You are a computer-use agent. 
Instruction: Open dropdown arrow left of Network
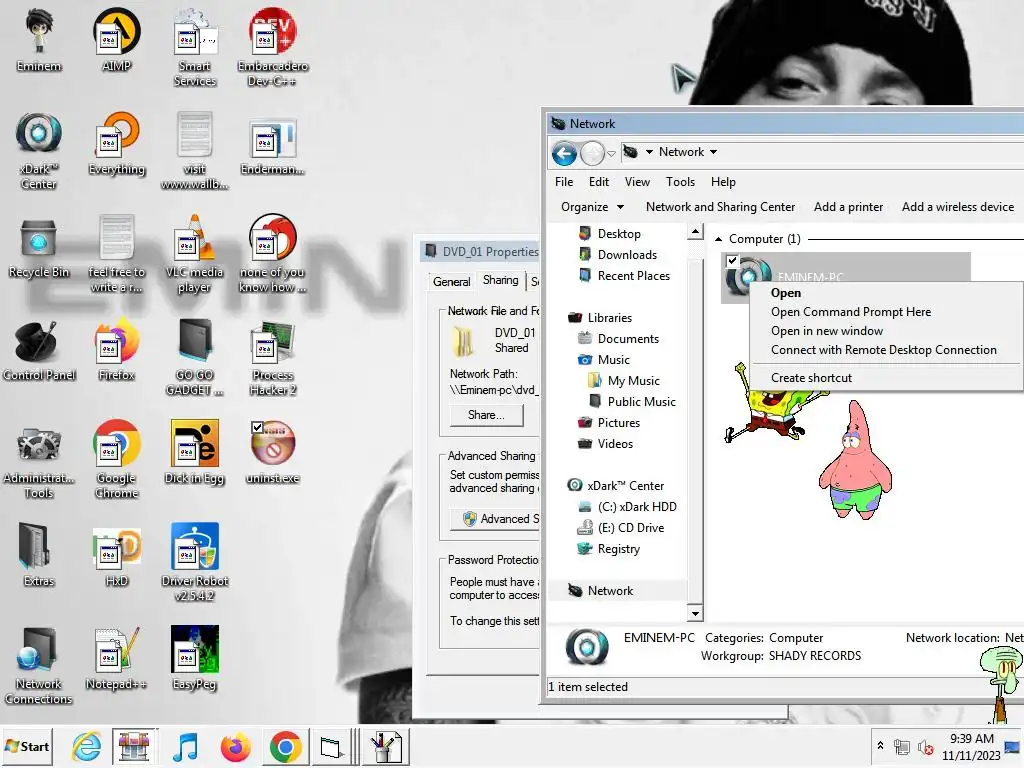tap(649, 152)
